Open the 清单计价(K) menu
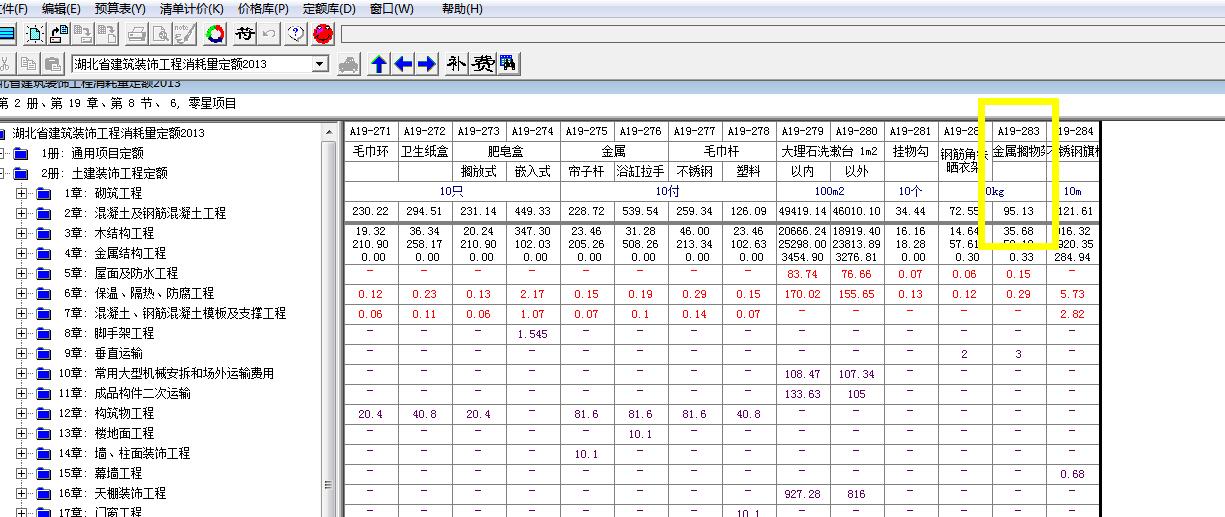This screenshot has height=517, width=1225. pos(191,9)
